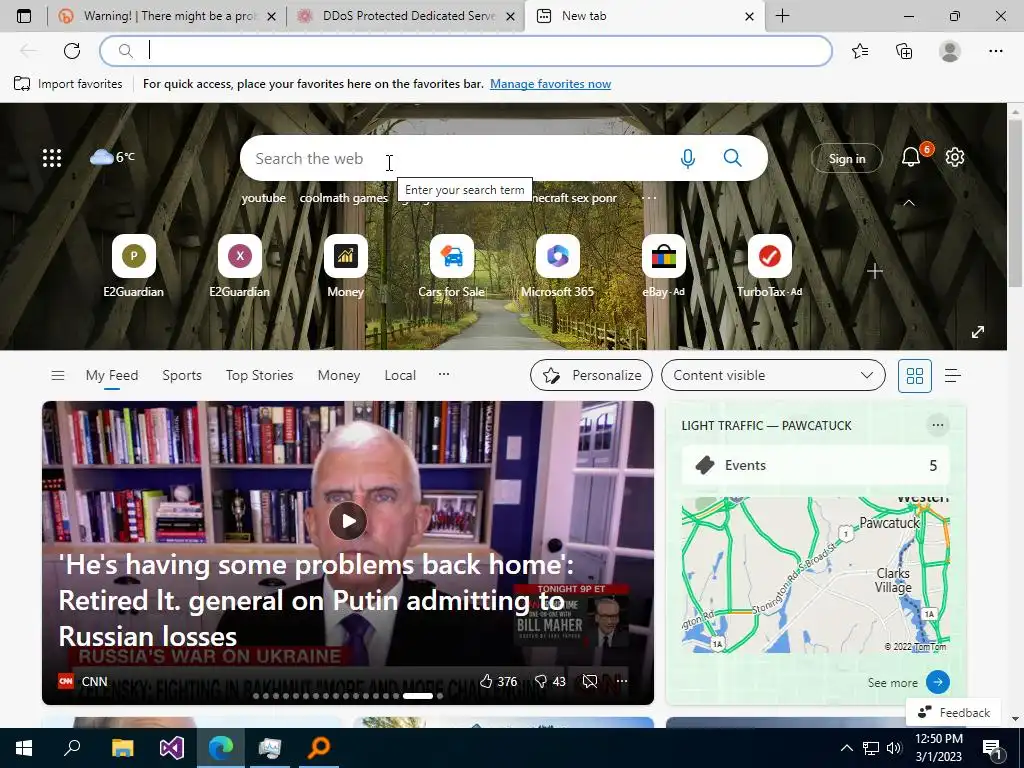Screen dimensions: 1024x768
Task: Open the traffic card options menu
Action: (x=938, y=425)
